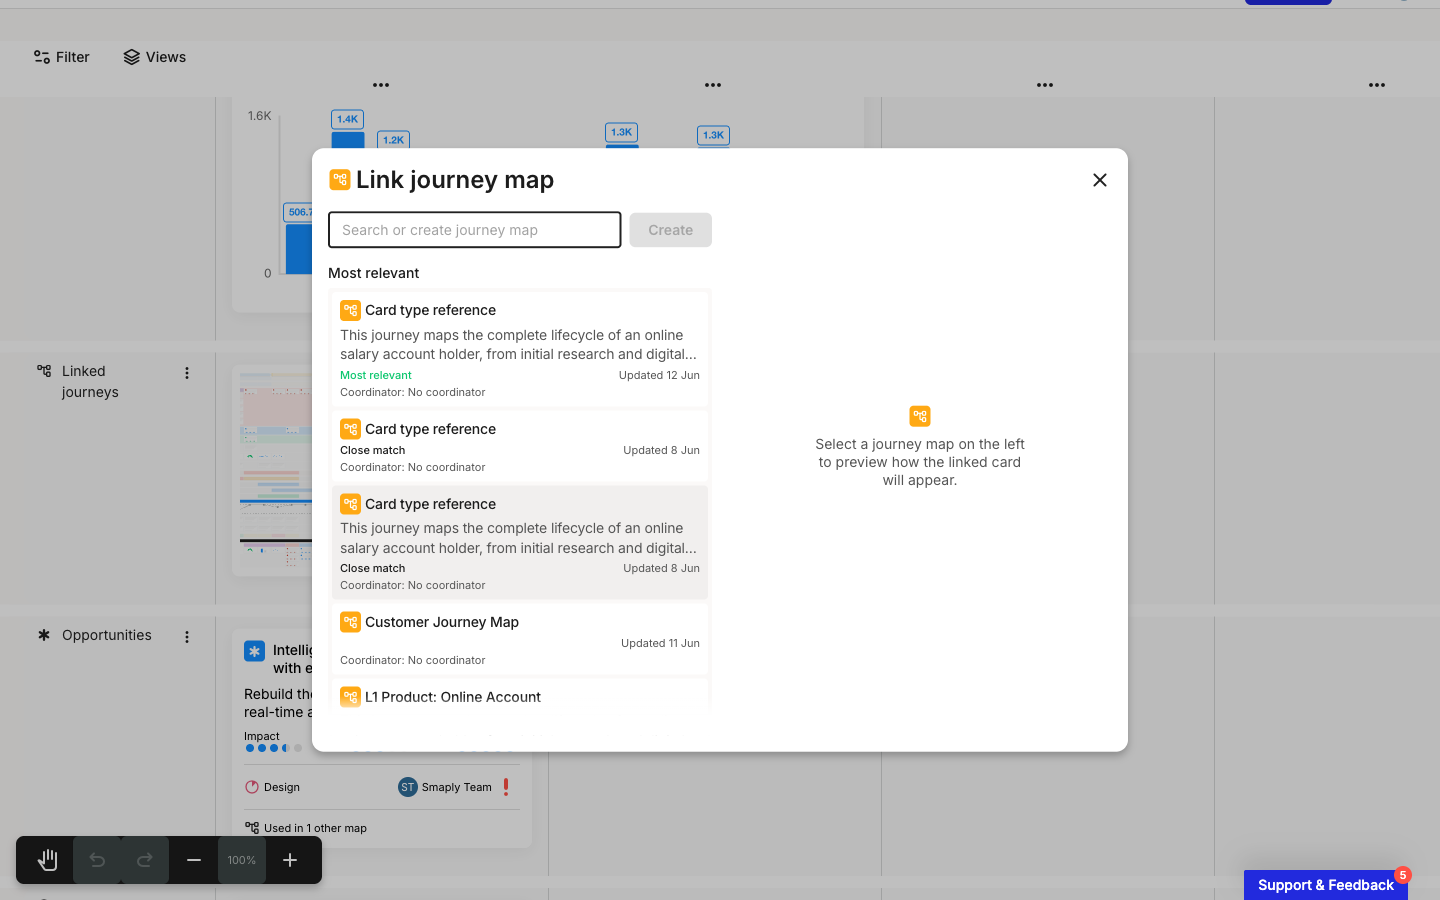Select the L1 Product: Online Account entry
The image size is (1440, 900).
(x=520, y=695)
